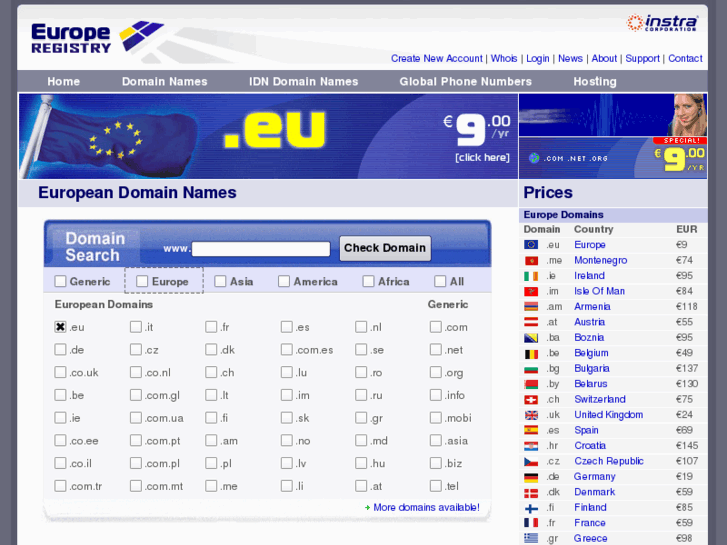
Task: Click the Belarus flag icon
Action: tap(531, 384)
